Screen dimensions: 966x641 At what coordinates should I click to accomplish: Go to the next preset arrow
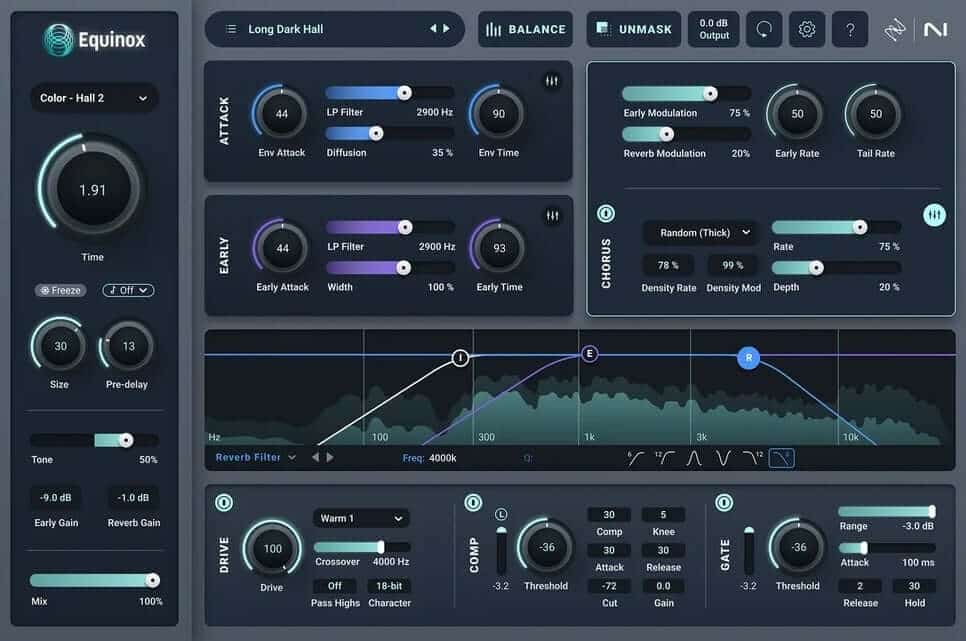(447, 28)
